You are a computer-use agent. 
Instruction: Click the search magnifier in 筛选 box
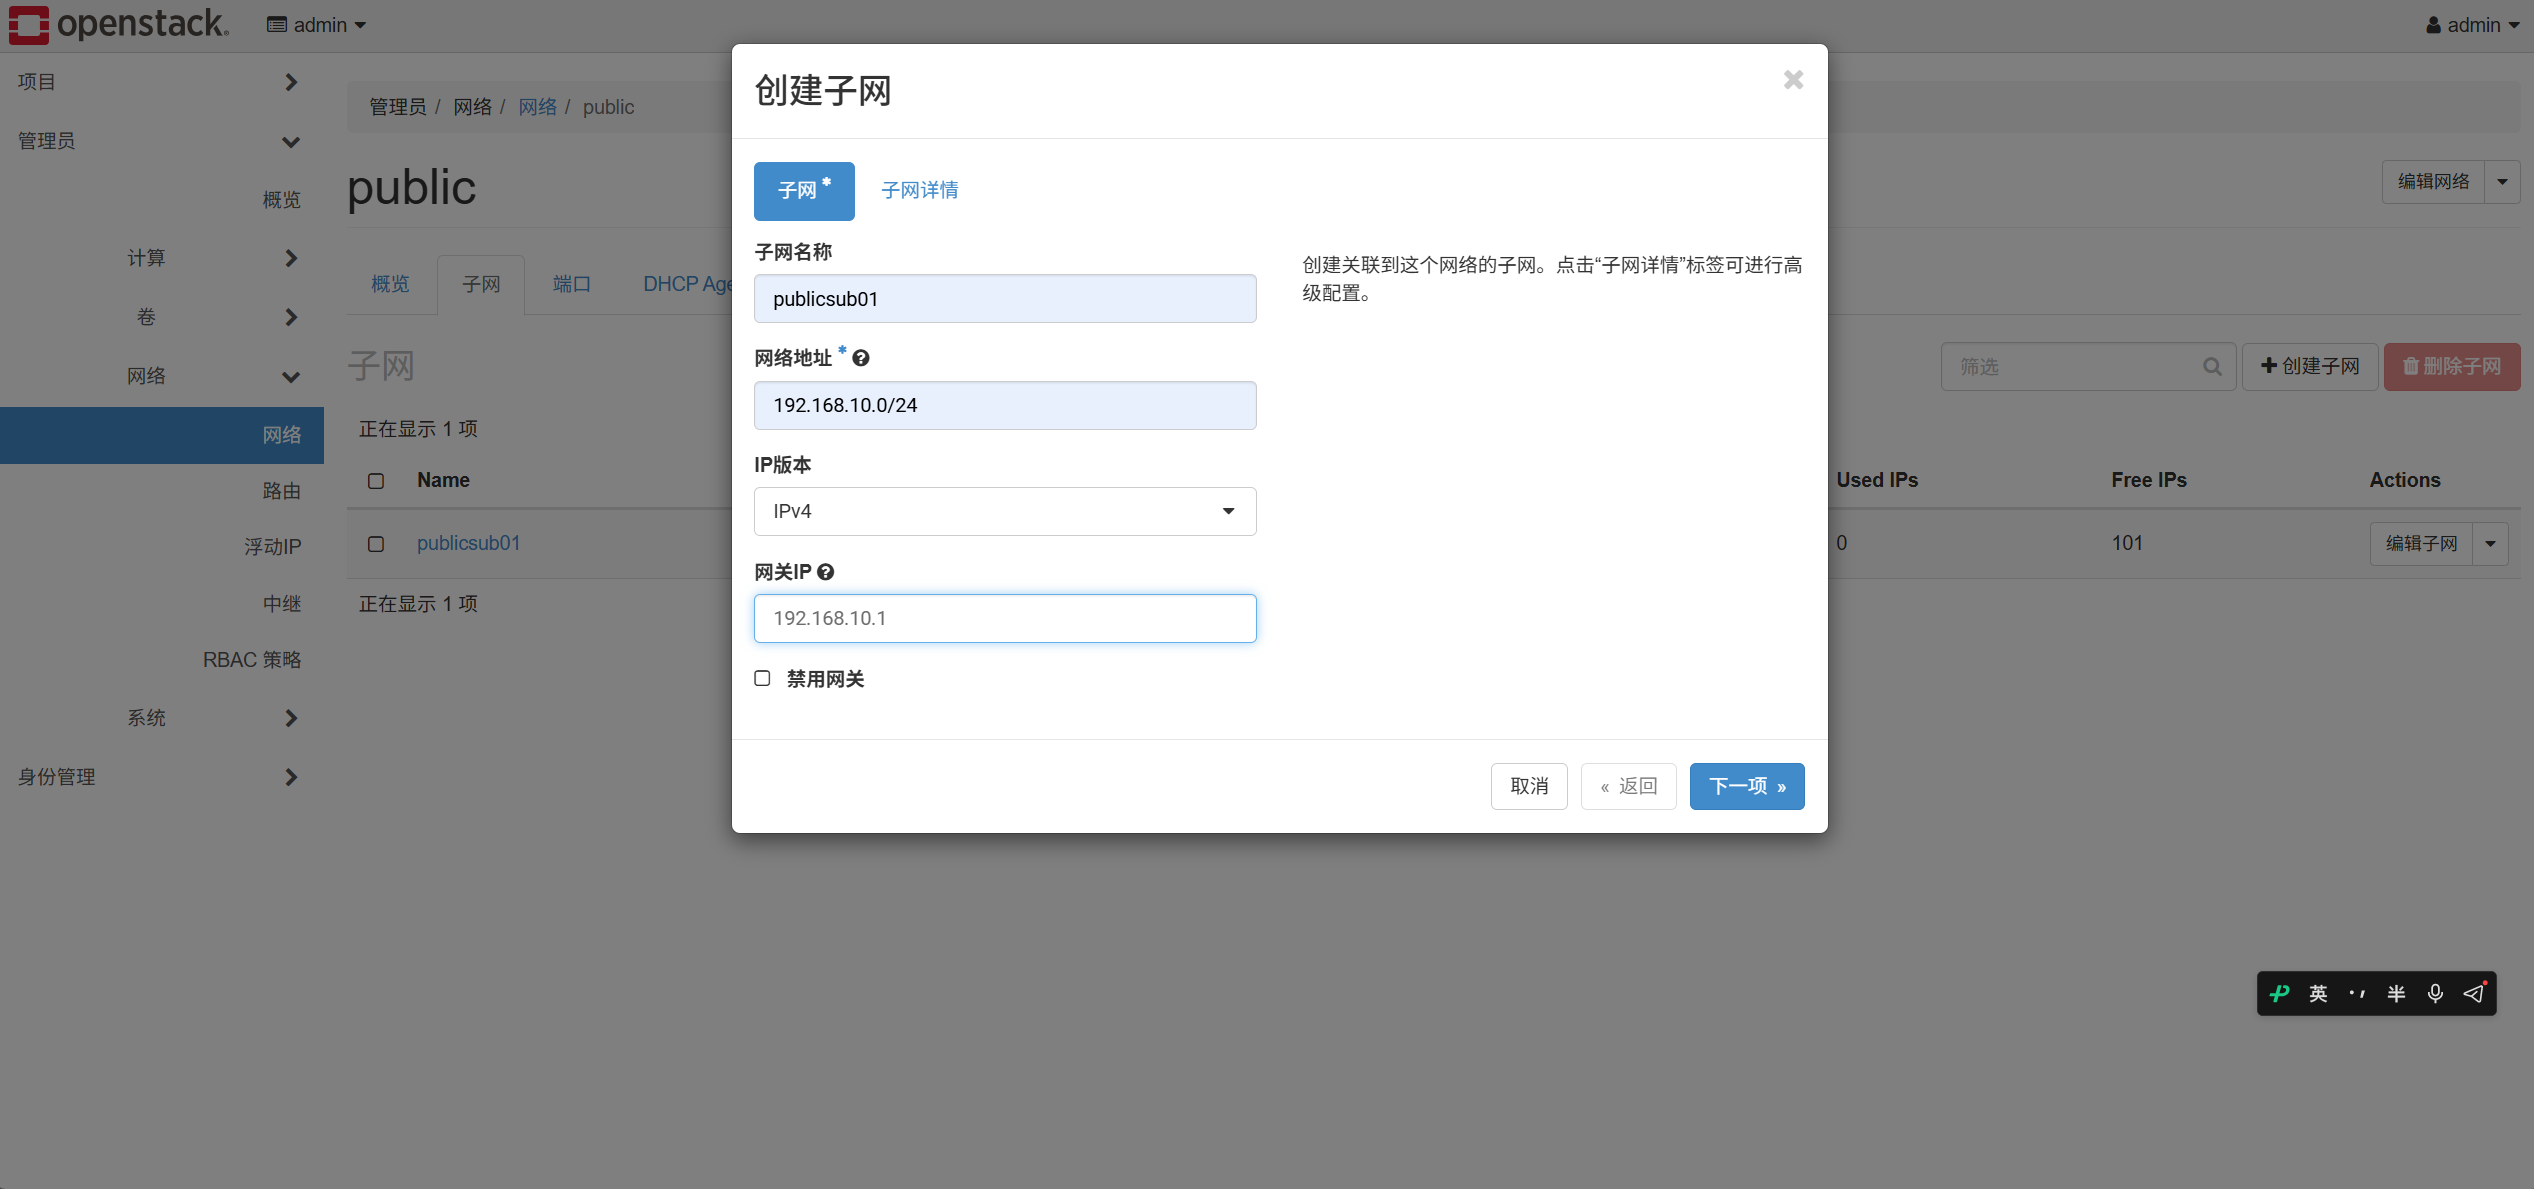point(2212,367)
